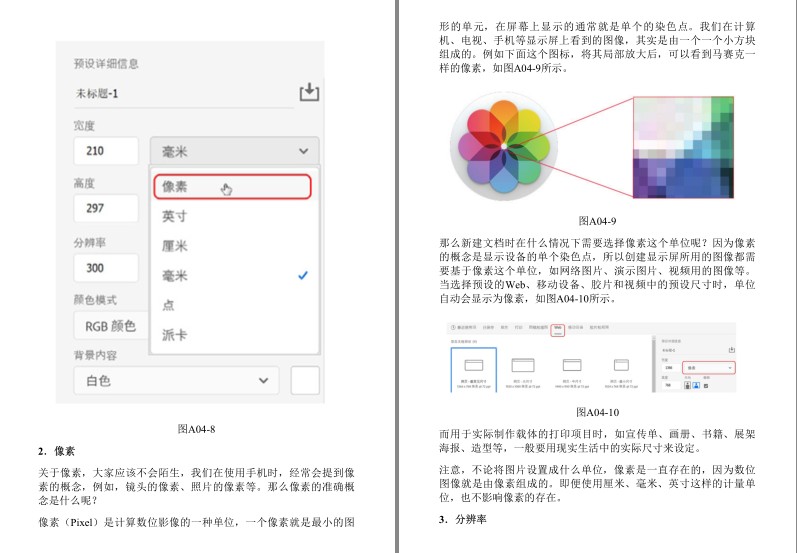Open the 像素 unit dropdown in Figure A04-10

coord(709,368)
